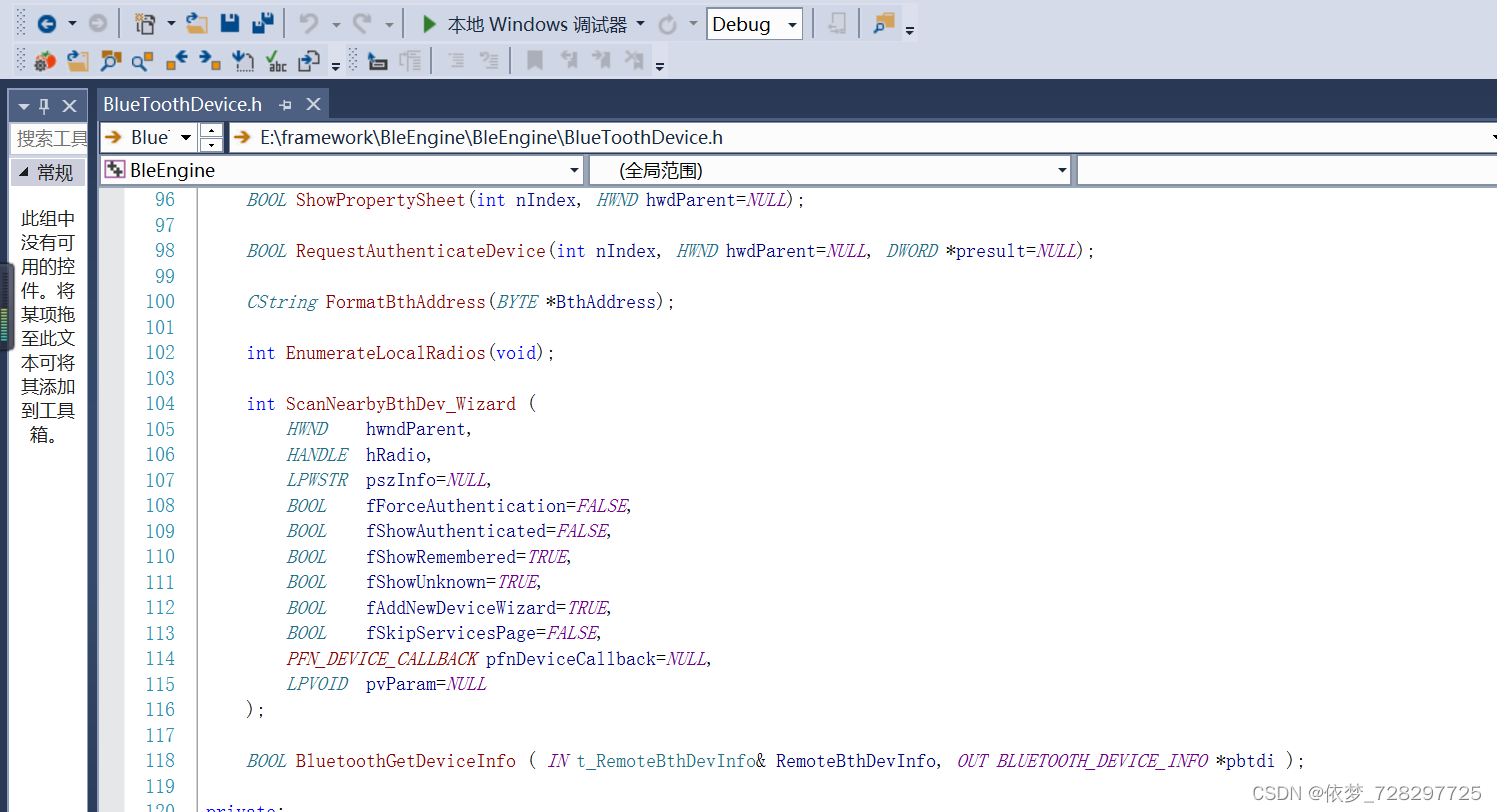This screenshot has width=1497, height=812.
Task: Open the dropdown arrow beside New Project
Action: tap(171, 24)
